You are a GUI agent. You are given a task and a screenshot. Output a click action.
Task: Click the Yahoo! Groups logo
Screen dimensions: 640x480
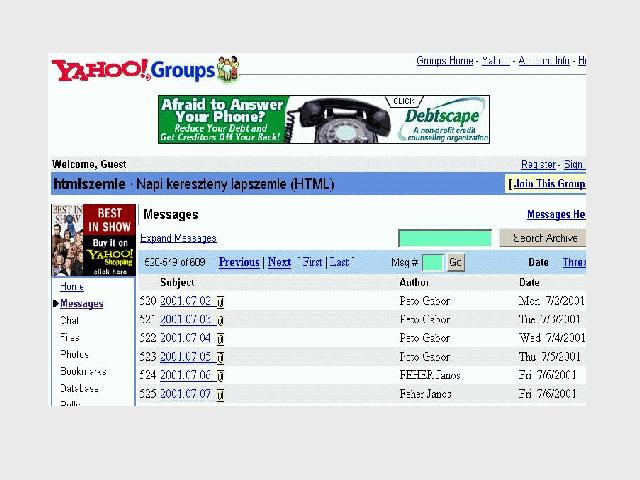pos(145,69)
